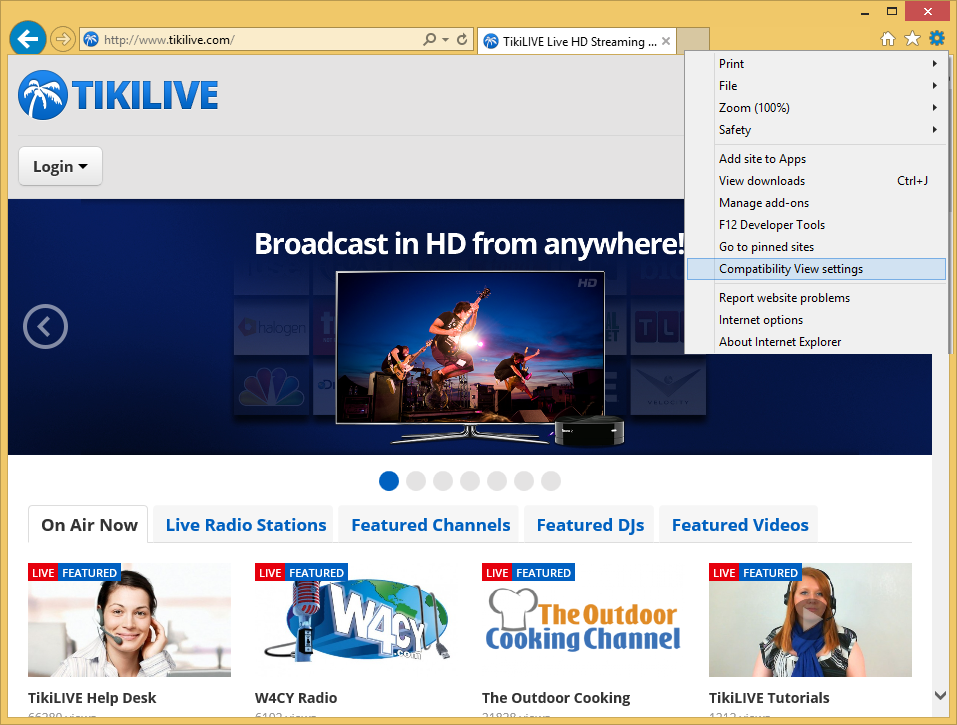Click The Outdoor Cooking title link
Screen dimensions: 957x725
[556, 698]
